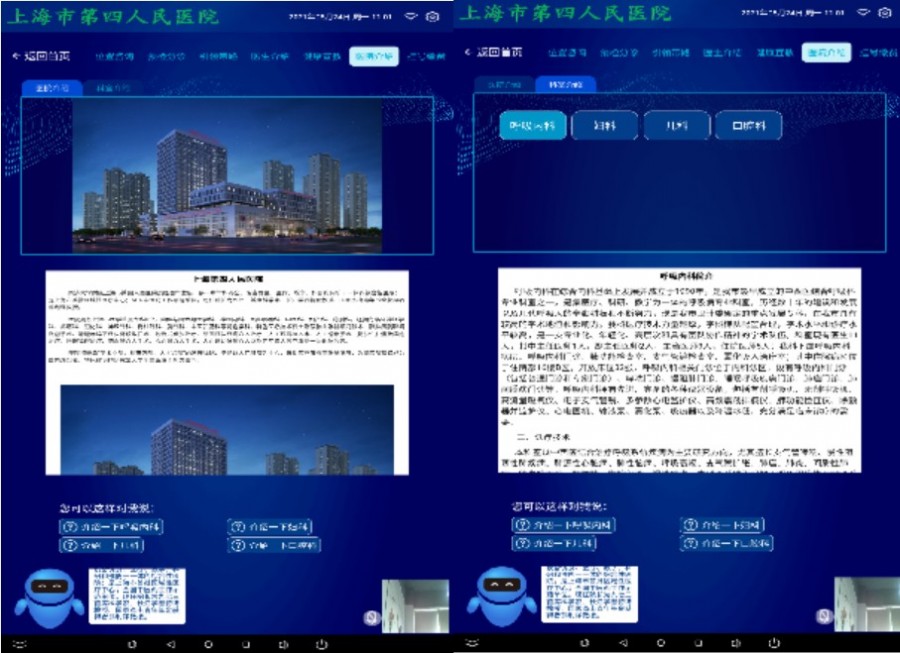Tap 介绍一下呼吸内科 suggestion on left screen
This screenshot has width=900, height=653.
tap(110, 526)
